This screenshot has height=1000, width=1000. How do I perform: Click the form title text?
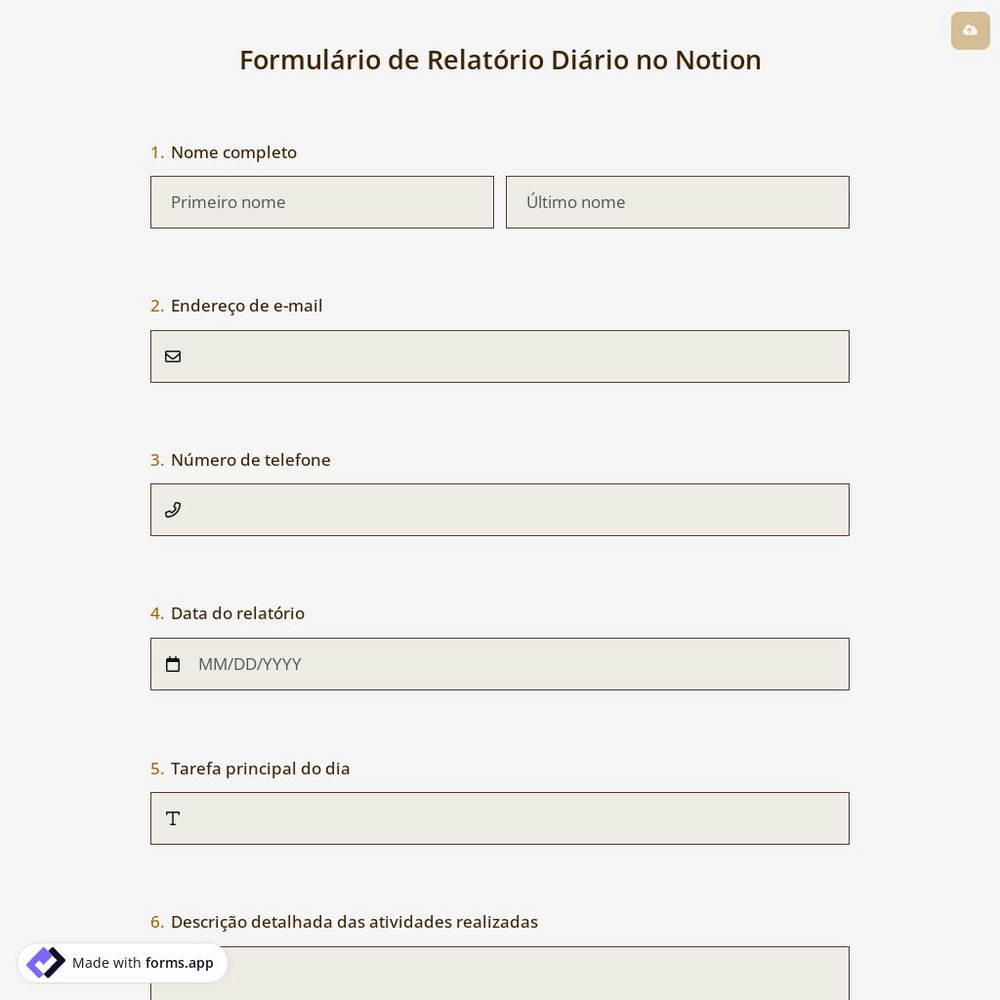click(500, 59)
